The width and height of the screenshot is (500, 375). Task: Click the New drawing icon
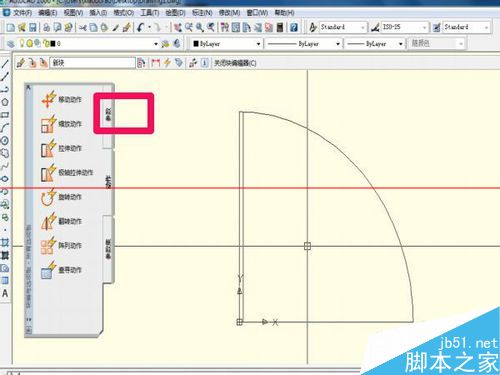tap(11, 27)
